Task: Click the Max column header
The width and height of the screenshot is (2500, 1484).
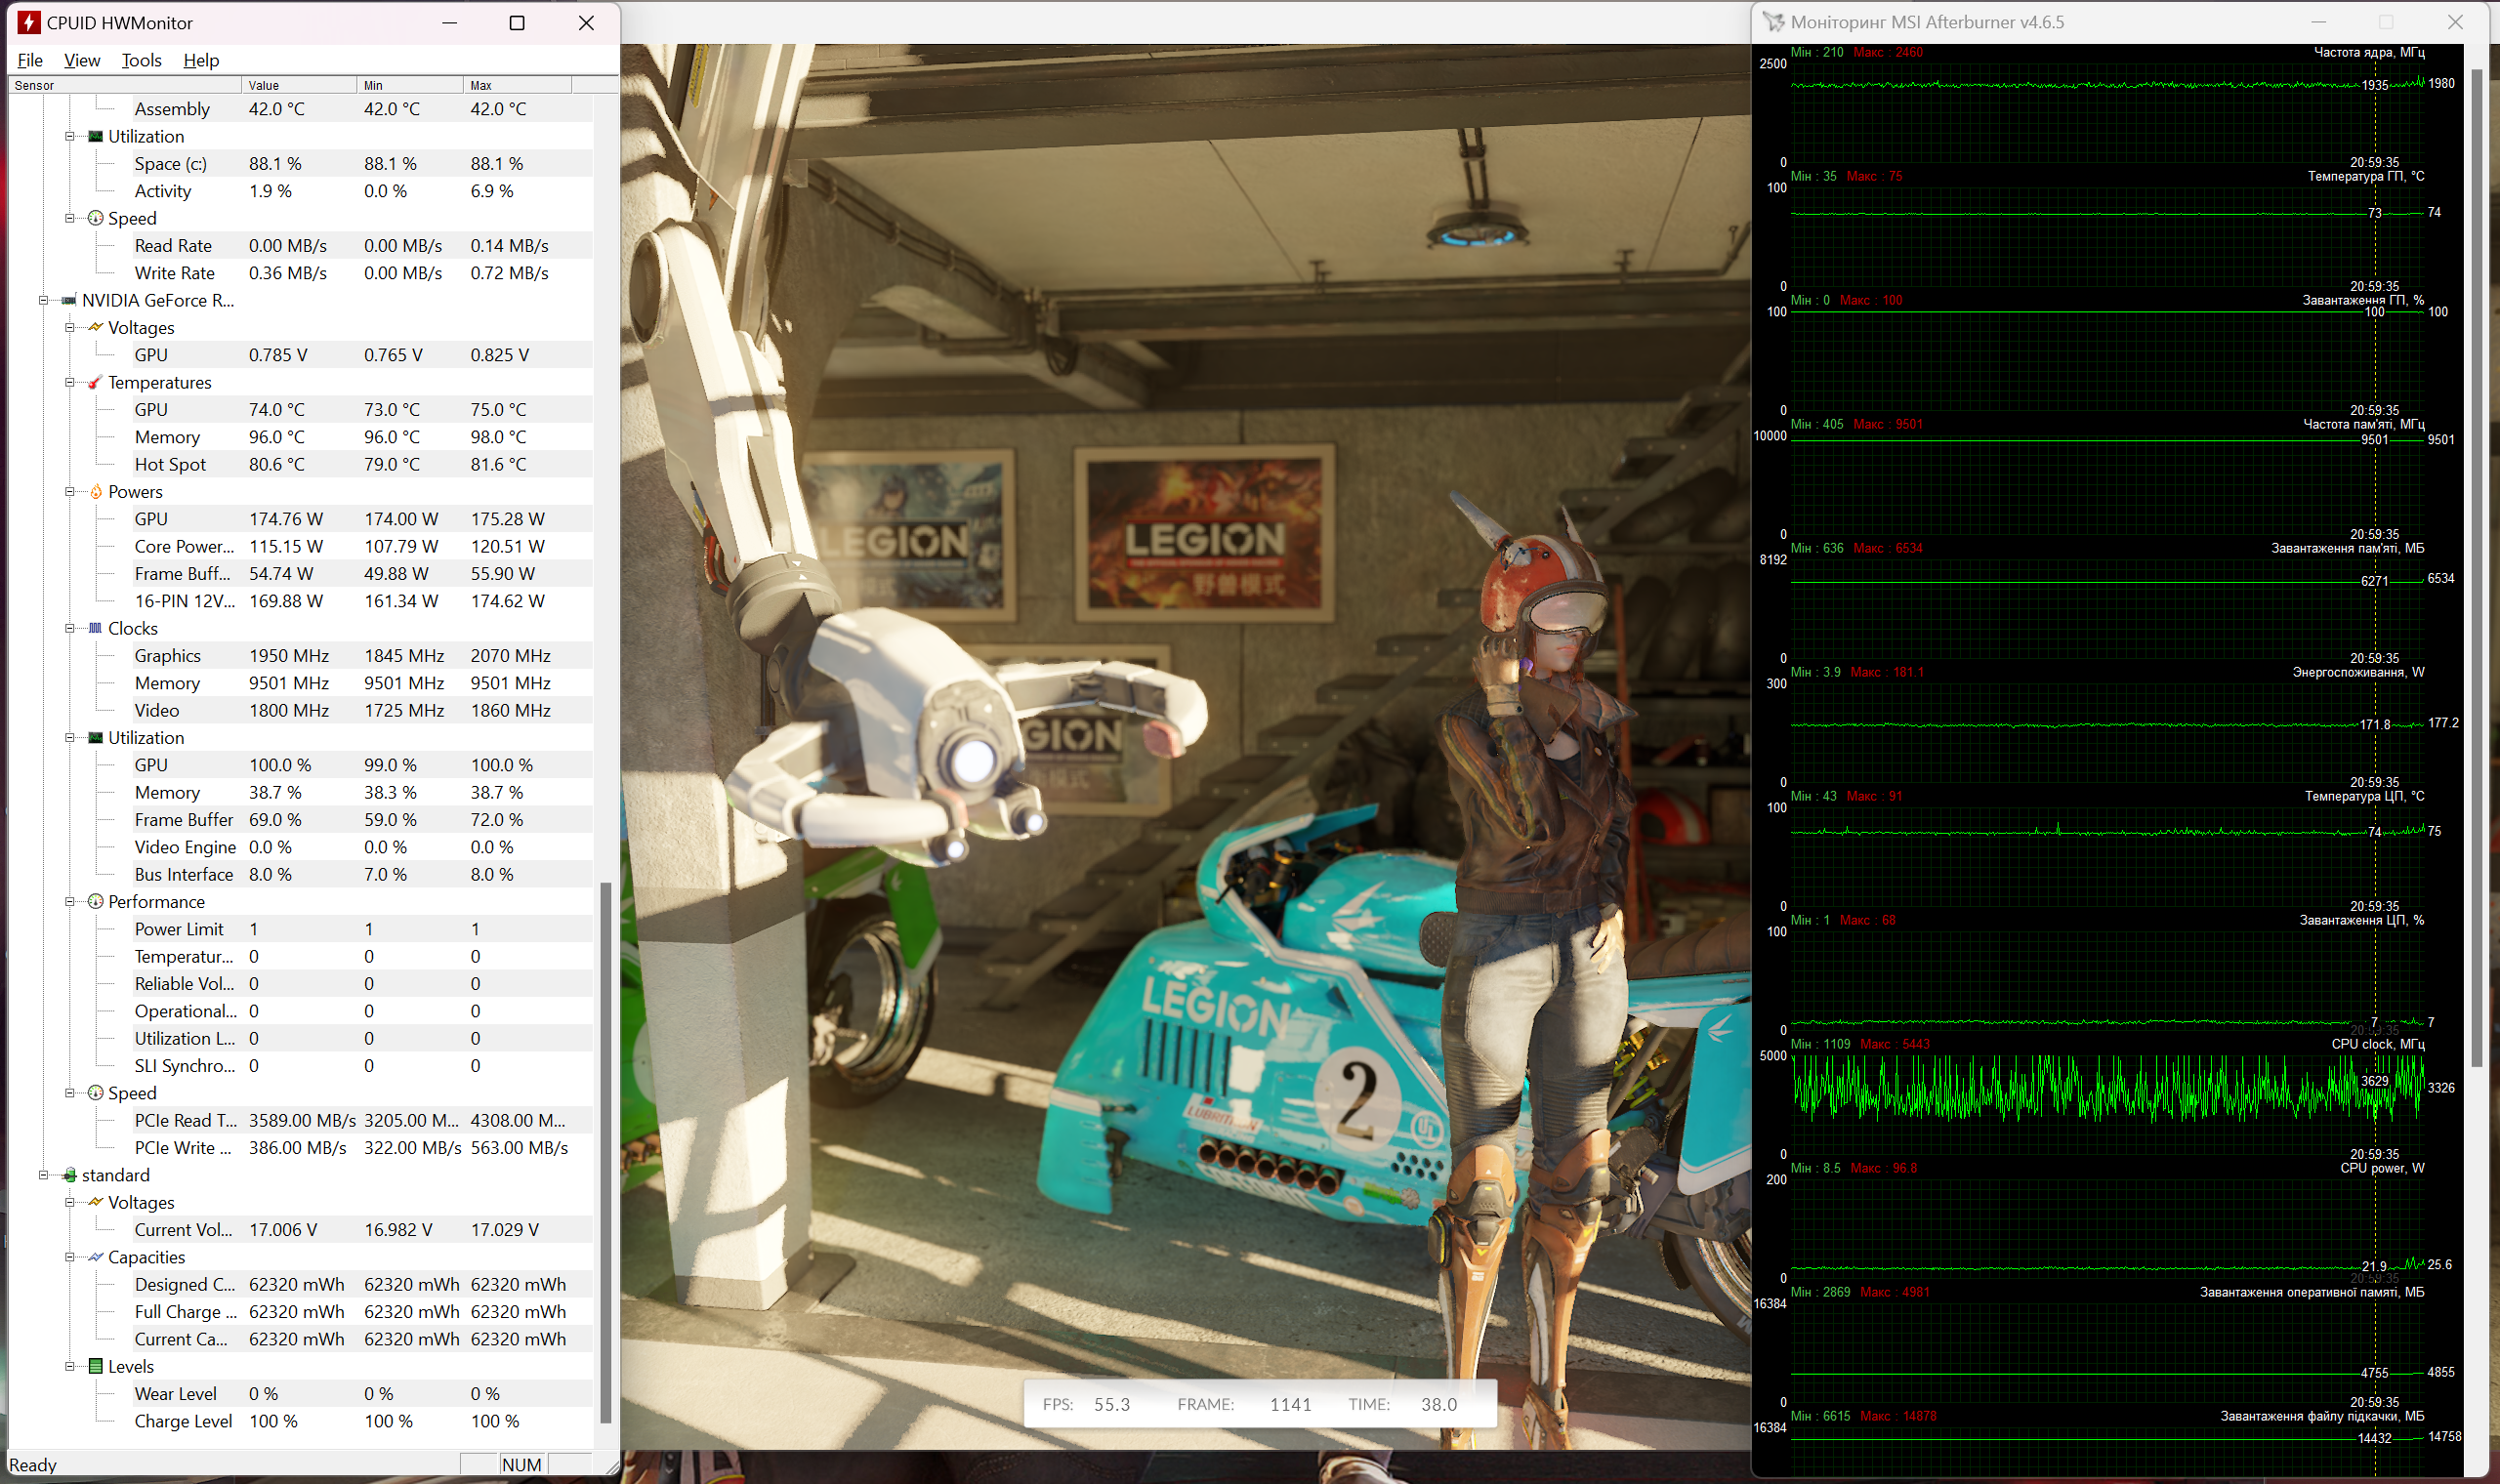Action: coord(516,85)
